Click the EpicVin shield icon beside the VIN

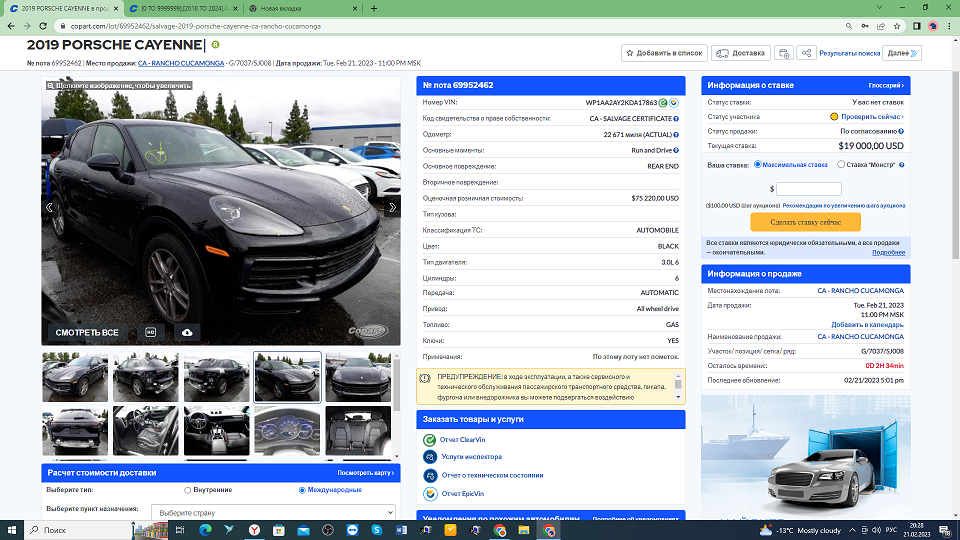coord(674,103)
